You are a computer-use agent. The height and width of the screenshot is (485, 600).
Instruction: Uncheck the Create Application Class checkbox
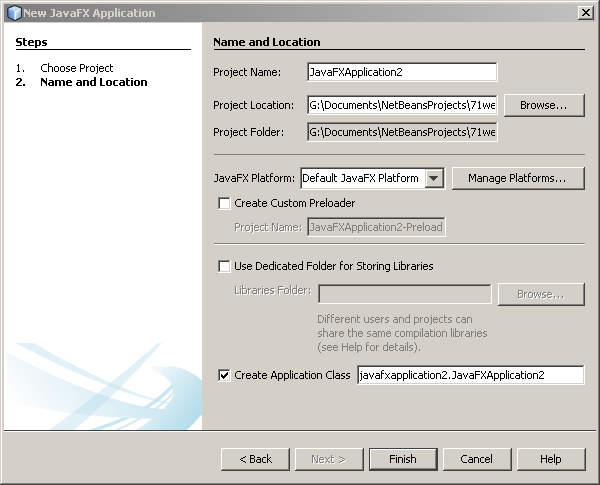coord(224,375)
